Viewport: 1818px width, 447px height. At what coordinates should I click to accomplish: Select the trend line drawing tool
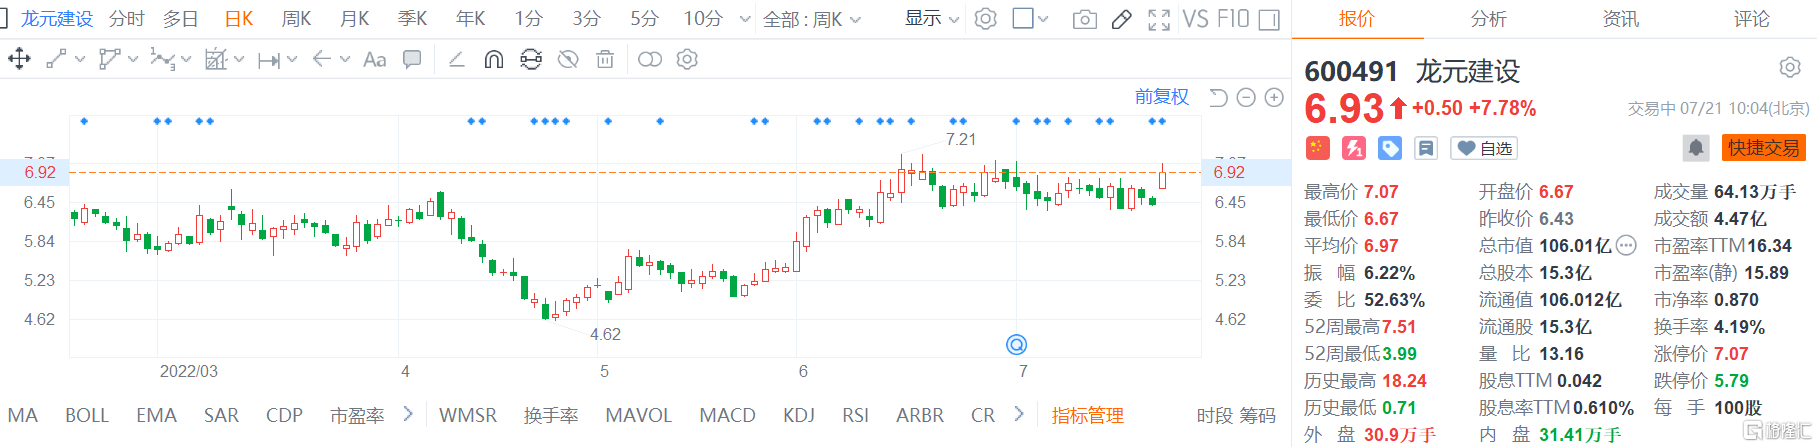[x=57, y=60]
